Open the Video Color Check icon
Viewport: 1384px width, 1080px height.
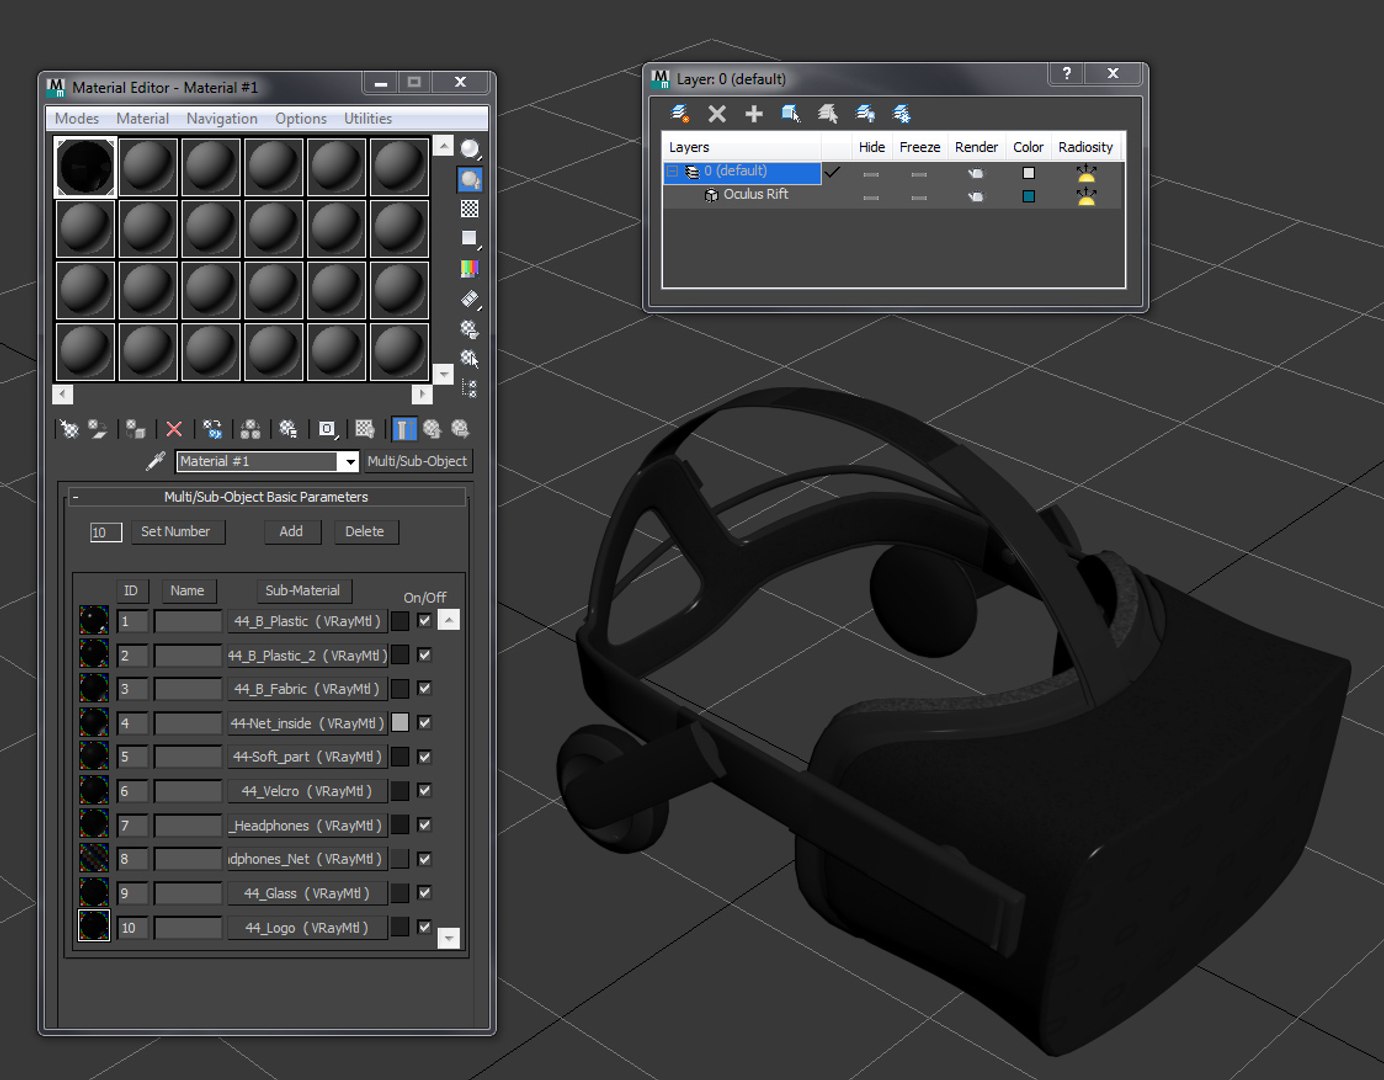(x=470, y=269)
